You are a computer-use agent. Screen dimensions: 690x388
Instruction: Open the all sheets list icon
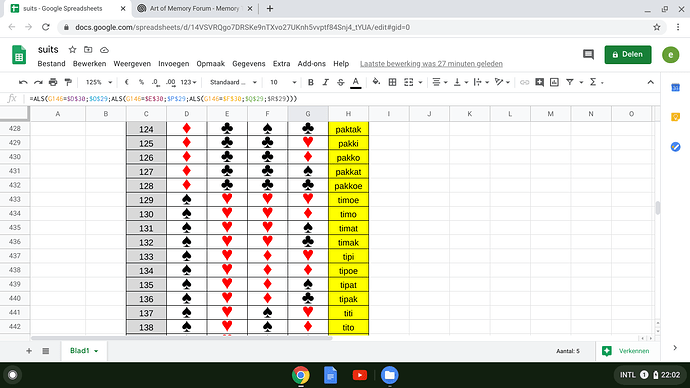point(46,351)
